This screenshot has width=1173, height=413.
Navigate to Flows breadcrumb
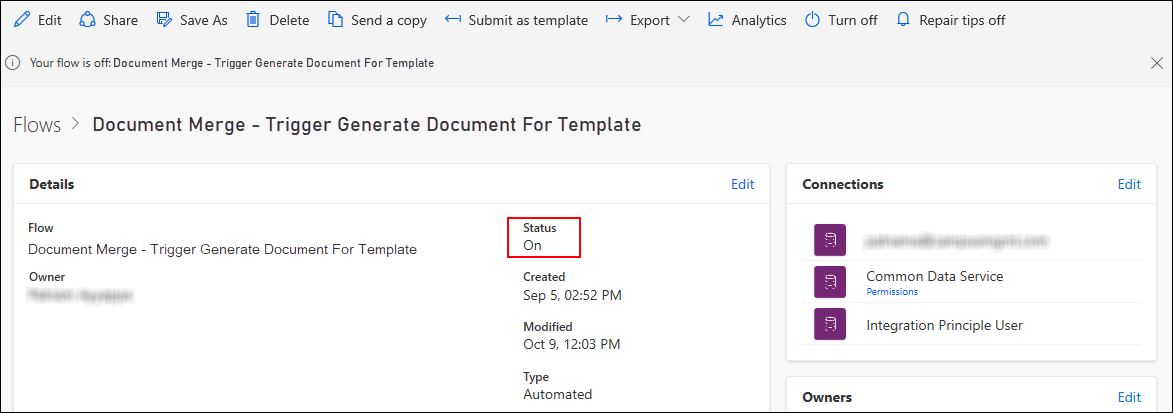tap(36, 125)
